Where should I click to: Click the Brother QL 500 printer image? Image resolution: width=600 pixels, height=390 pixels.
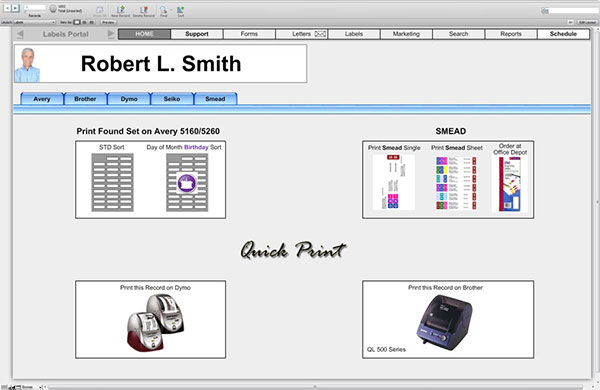(x=444, y=322)
